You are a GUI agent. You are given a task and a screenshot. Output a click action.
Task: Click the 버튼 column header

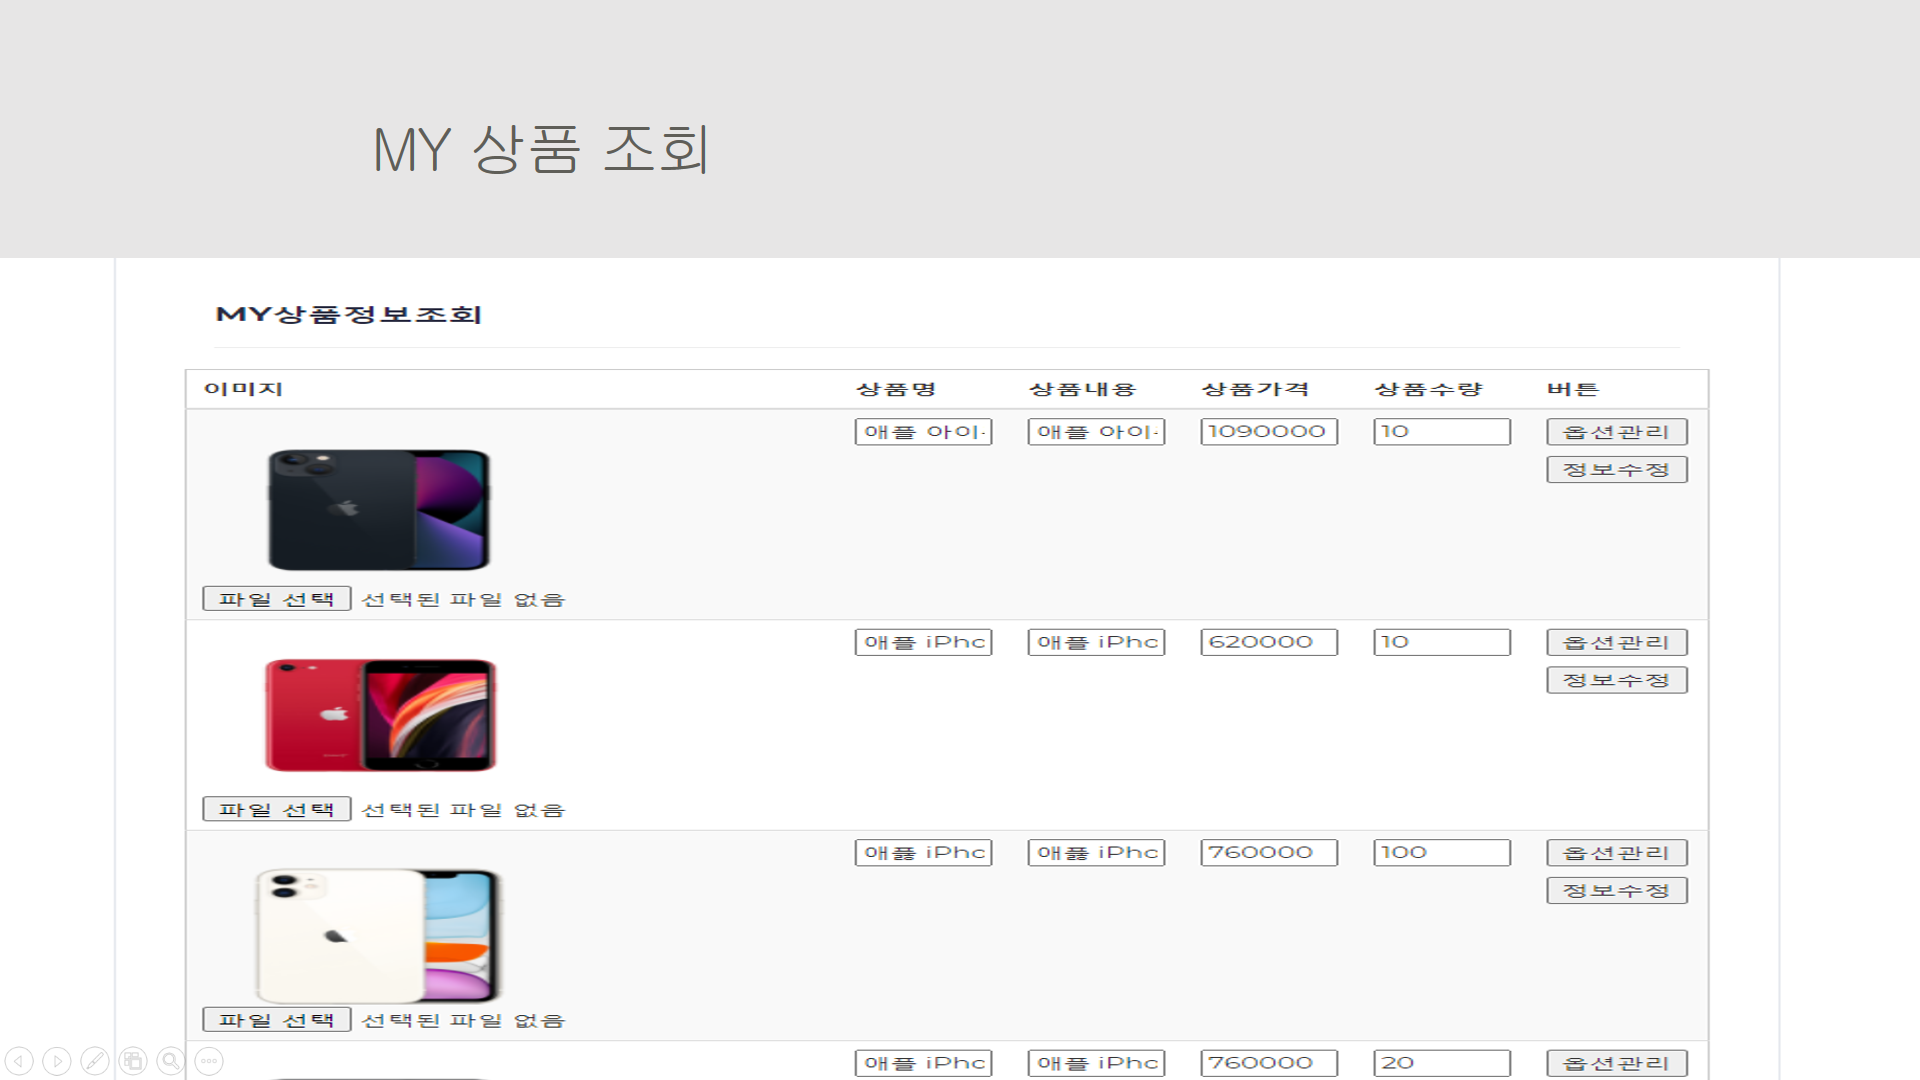pos(1573,389)
